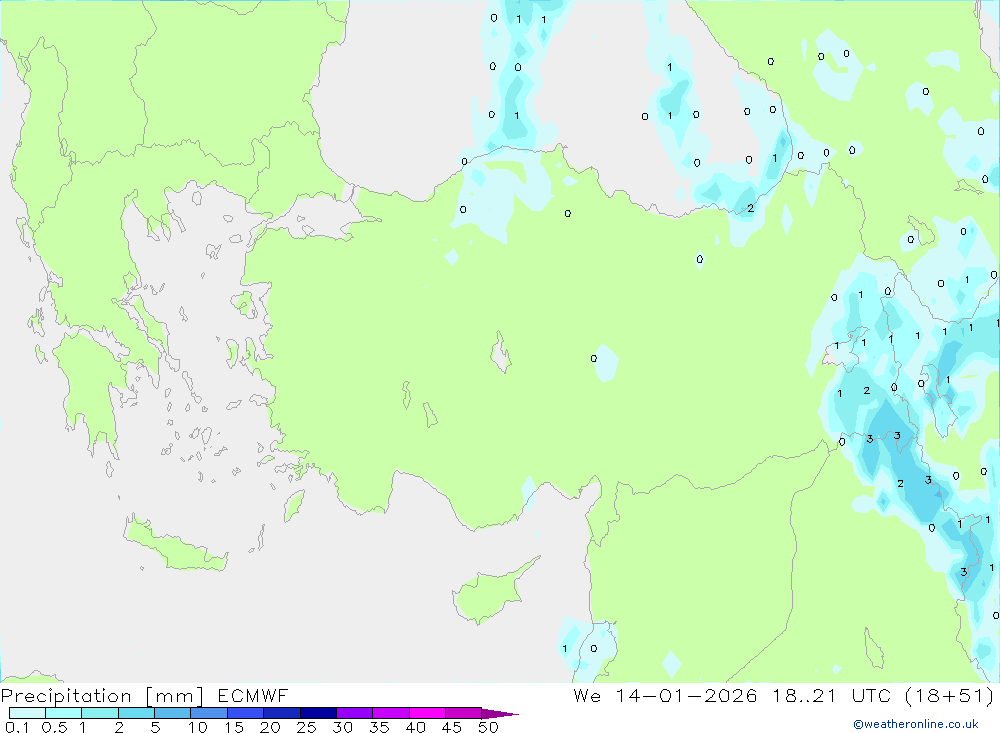Select the legend swatch between 5 and 10
This screenshot has width=1000, height=733.
pyautogui.click(x=172, y=713)
